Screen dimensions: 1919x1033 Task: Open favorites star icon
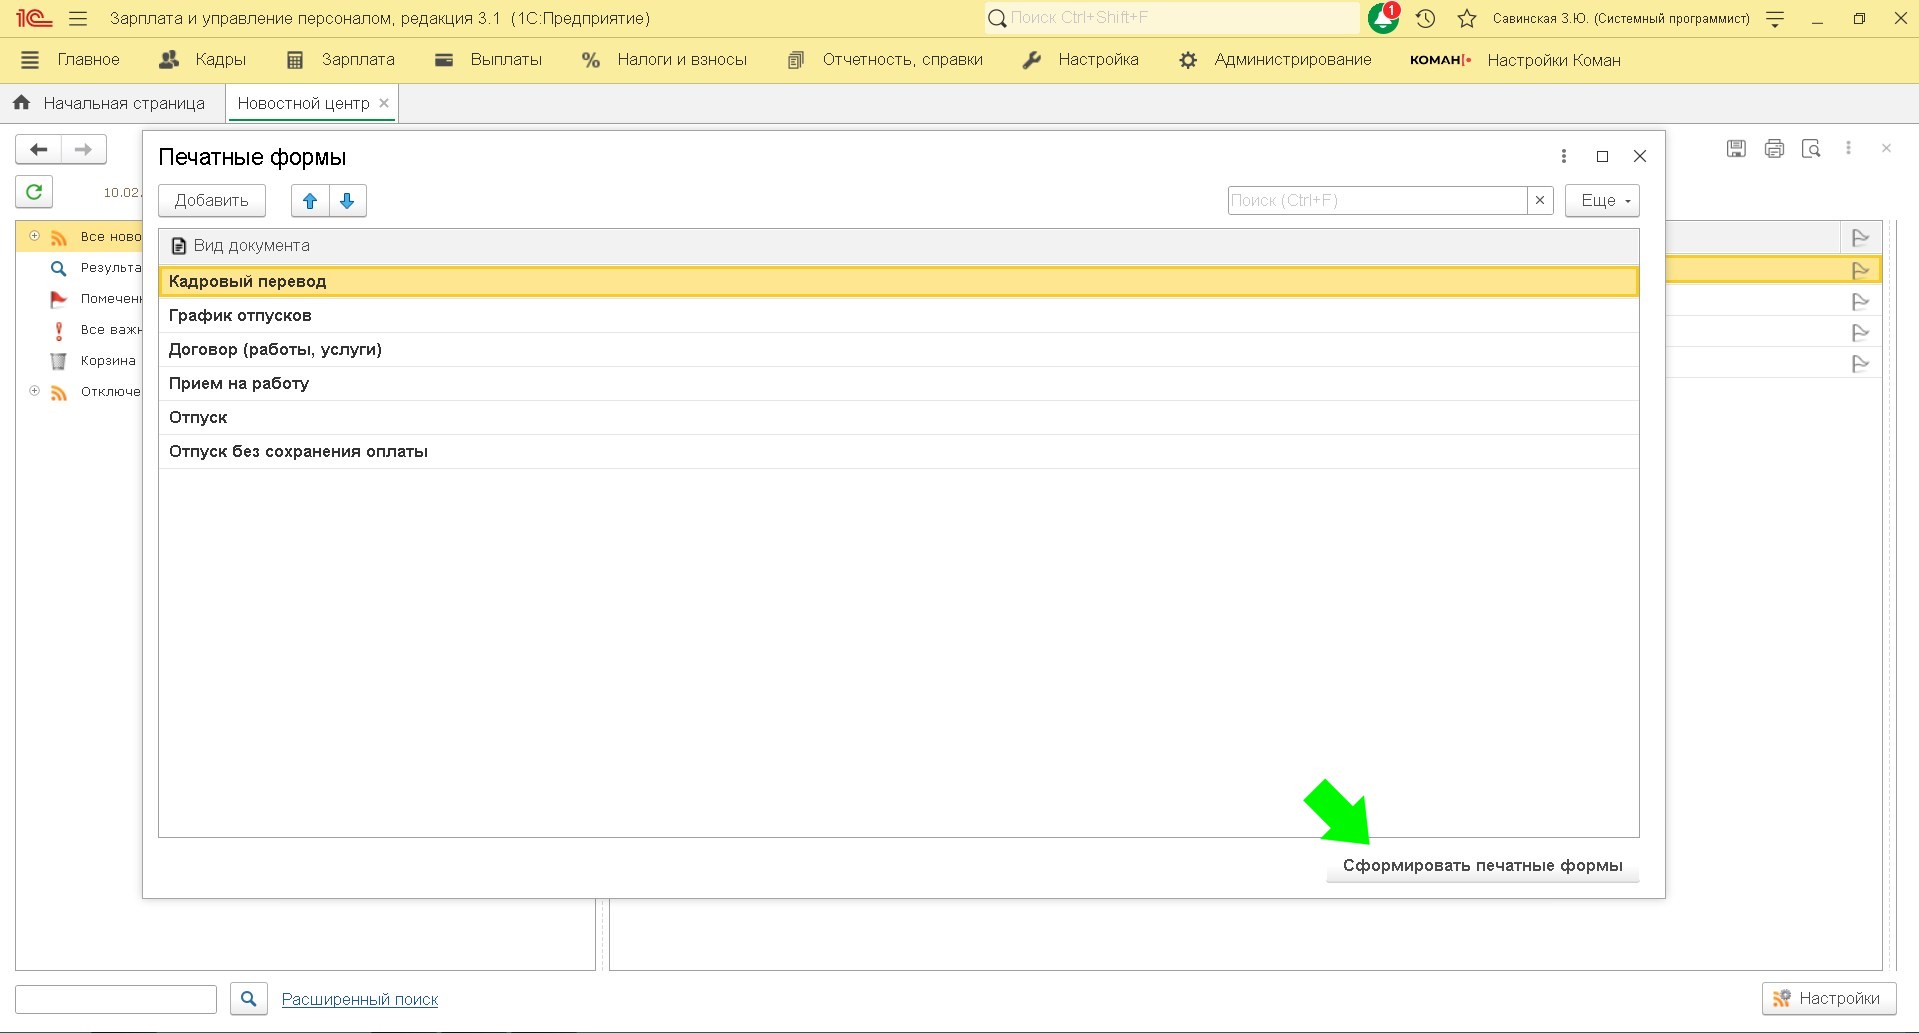(x=1467, y=18)
